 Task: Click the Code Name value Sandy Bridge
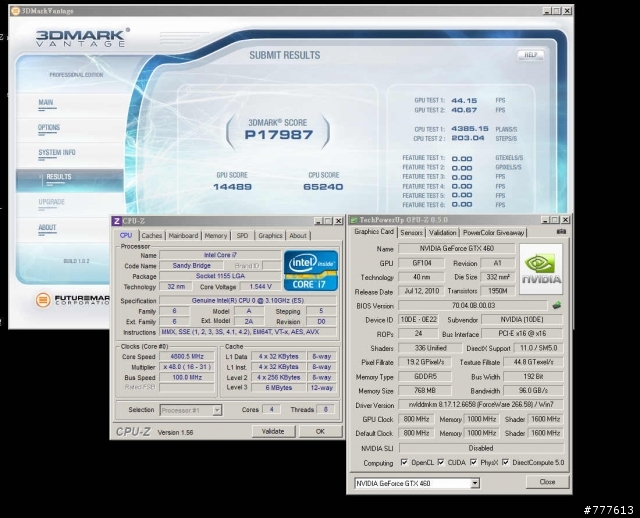tap(191, 265)
